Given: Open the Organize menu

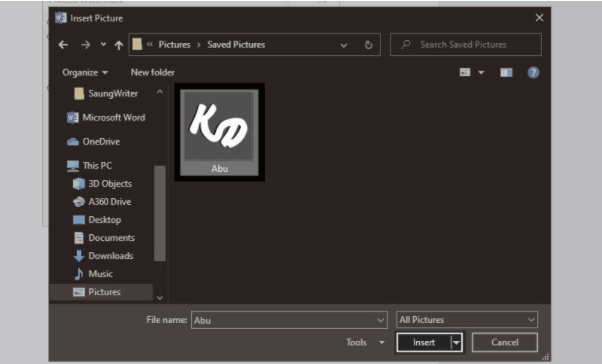Looking at the screenshot, I should (85, 73).
